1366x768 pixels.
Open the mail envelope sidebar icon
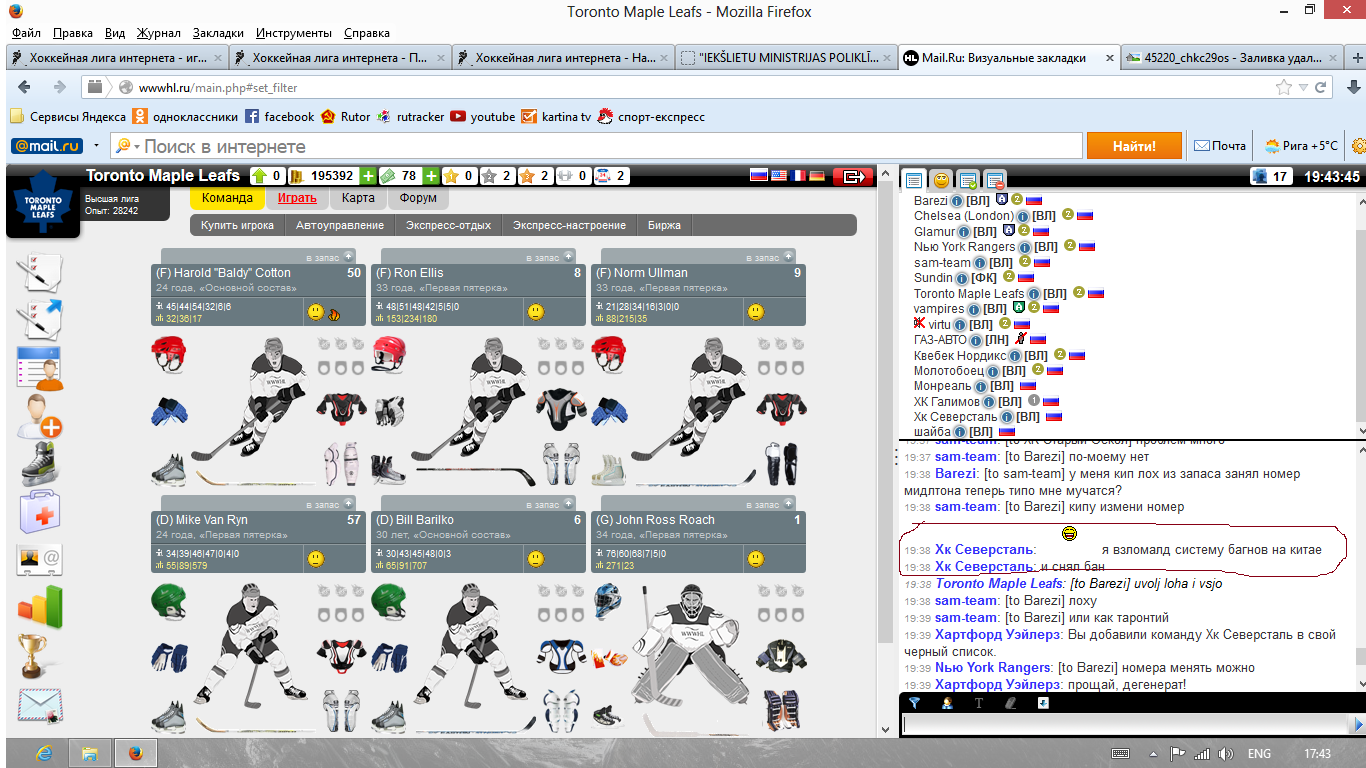pos(40,705)
